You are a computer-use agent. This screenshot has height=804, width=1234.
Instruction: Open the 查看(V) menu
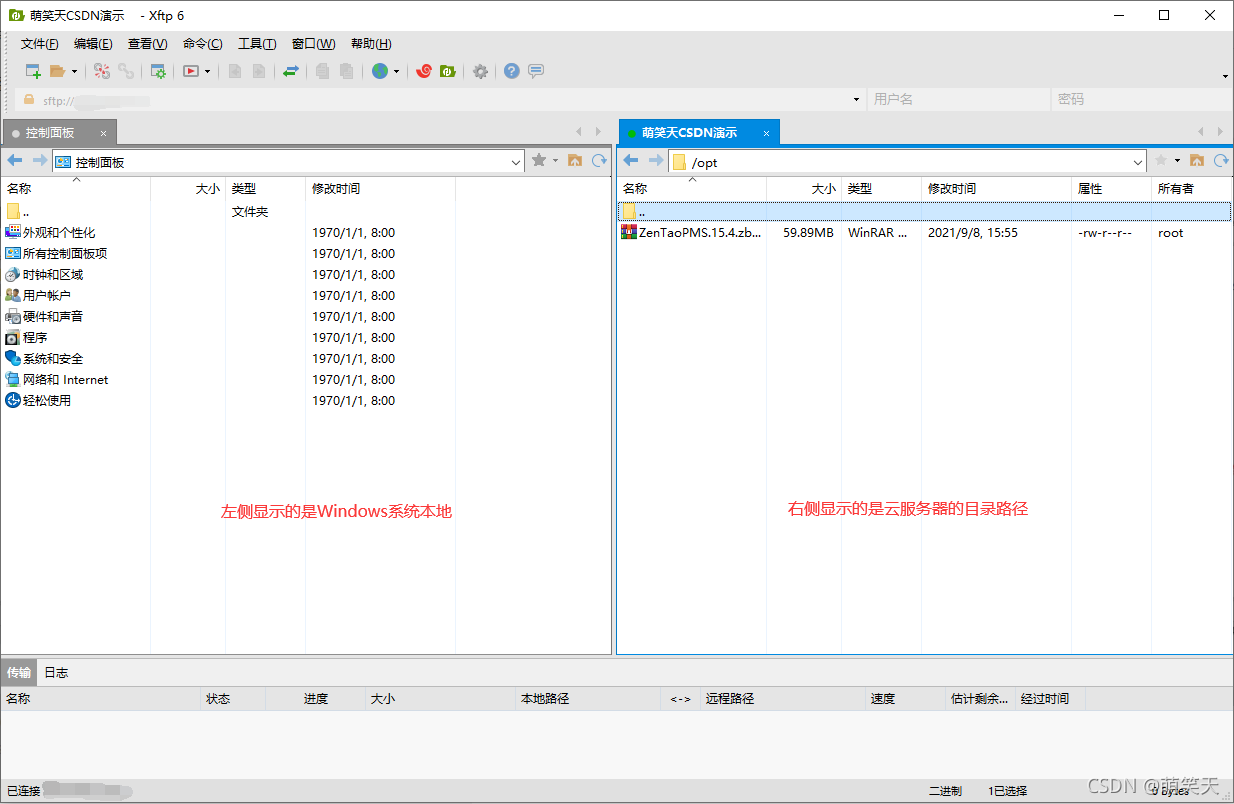tap(147, 44)
